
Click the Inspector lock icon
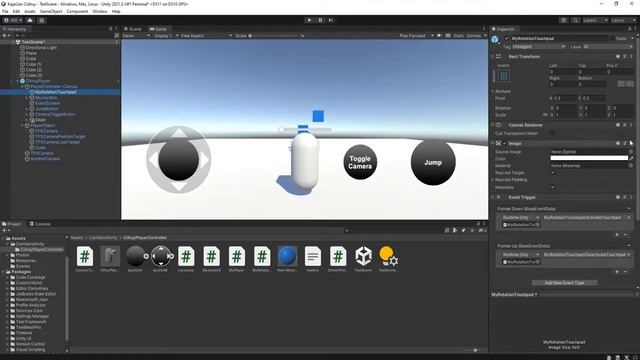[630, 29]
